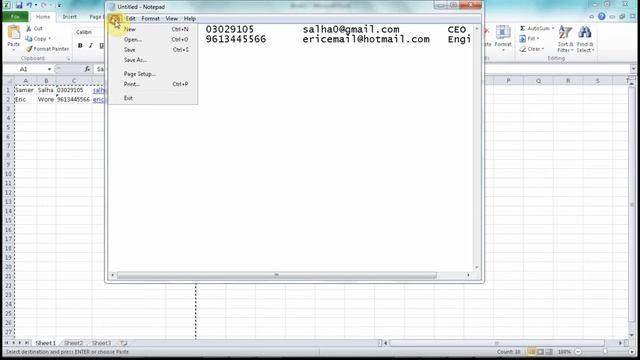Expand the Clear dropdown arrow

click(543, 49)
